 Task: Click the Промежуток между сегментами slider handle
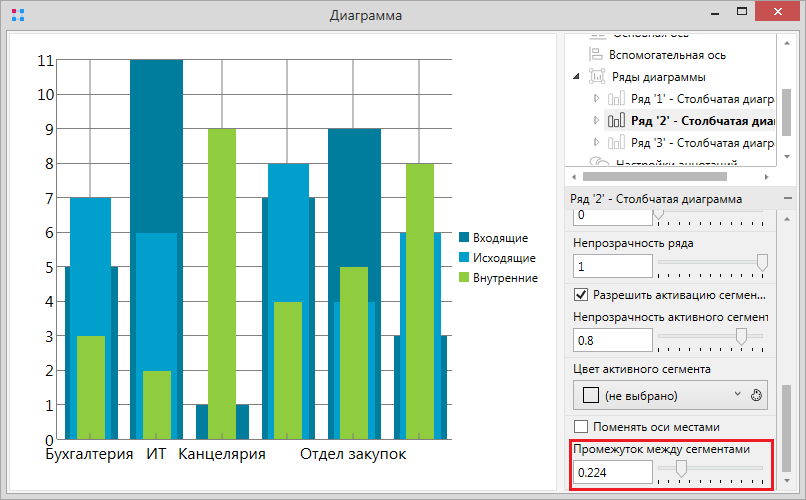pos(681,469)
